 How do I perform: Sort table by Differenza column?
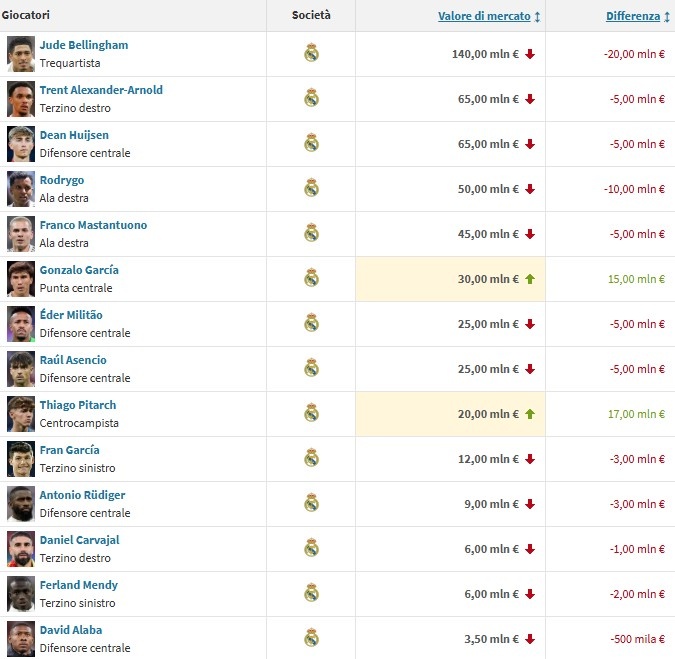click(632, 16)
